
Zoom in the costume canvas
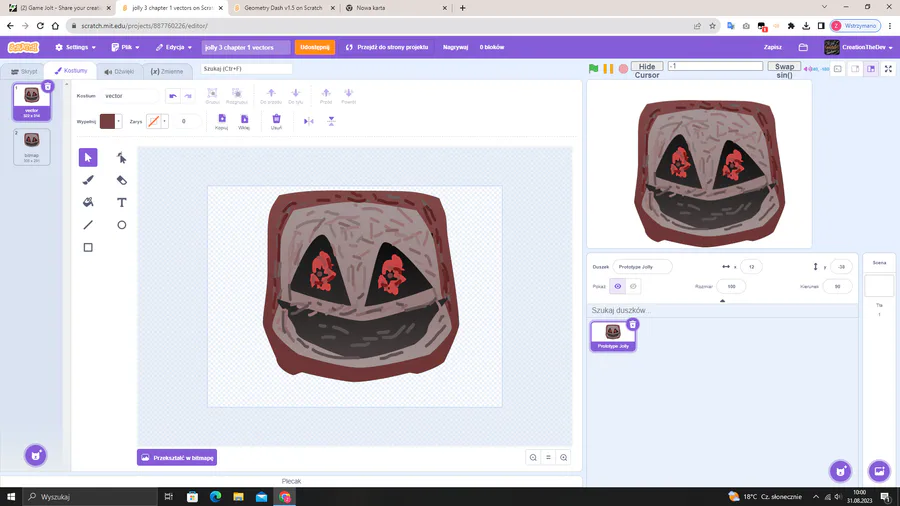click(x=564, y=457)
